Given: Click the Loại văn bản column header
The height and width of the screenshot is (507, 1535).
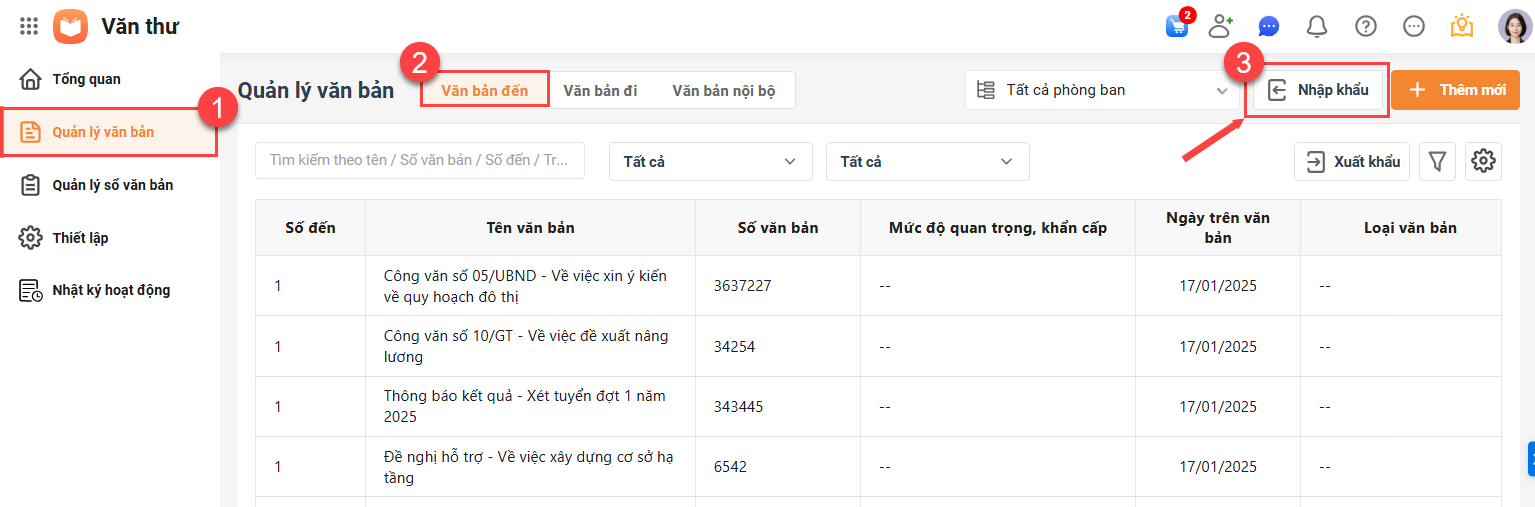Looking at the screenshot, I should 1410,228.
